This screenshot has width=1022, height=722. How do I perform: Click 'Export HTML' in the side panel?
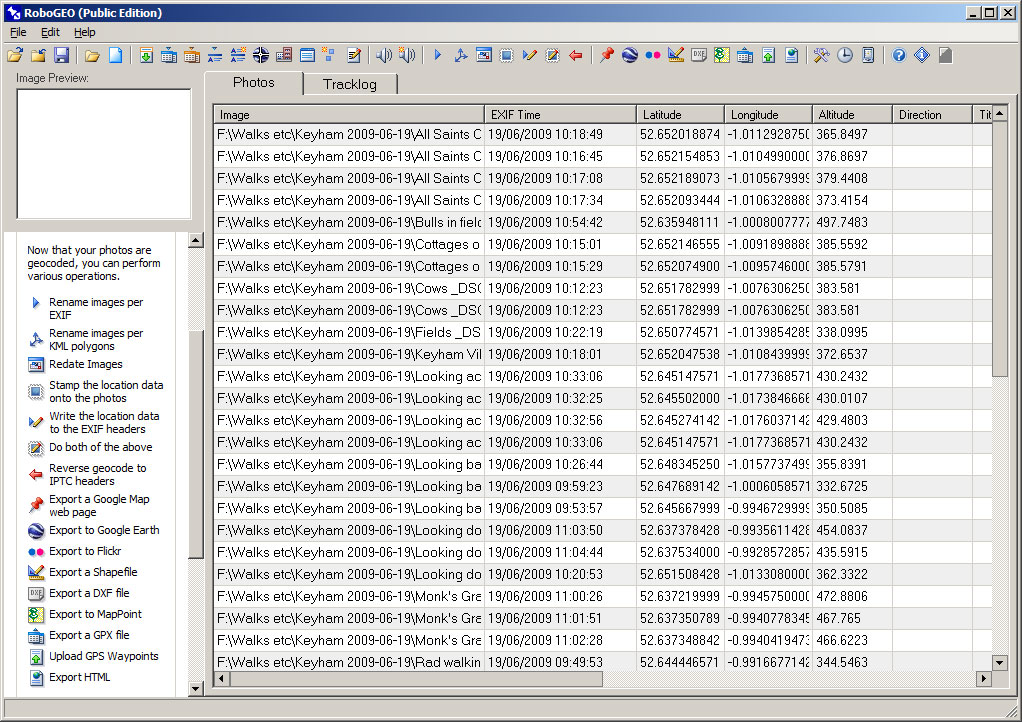80,677
